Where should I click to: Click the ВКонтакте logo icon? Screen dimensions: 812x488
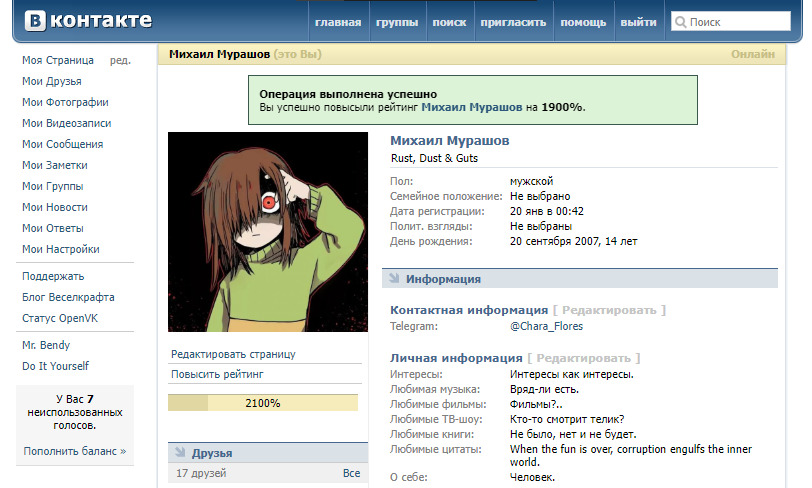(x=35, y=21)
